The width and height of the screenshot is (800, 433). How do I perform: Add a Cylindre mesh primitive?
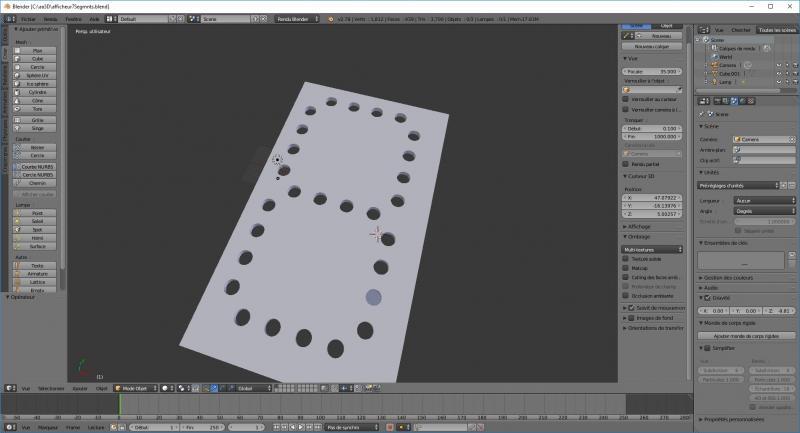37,92
